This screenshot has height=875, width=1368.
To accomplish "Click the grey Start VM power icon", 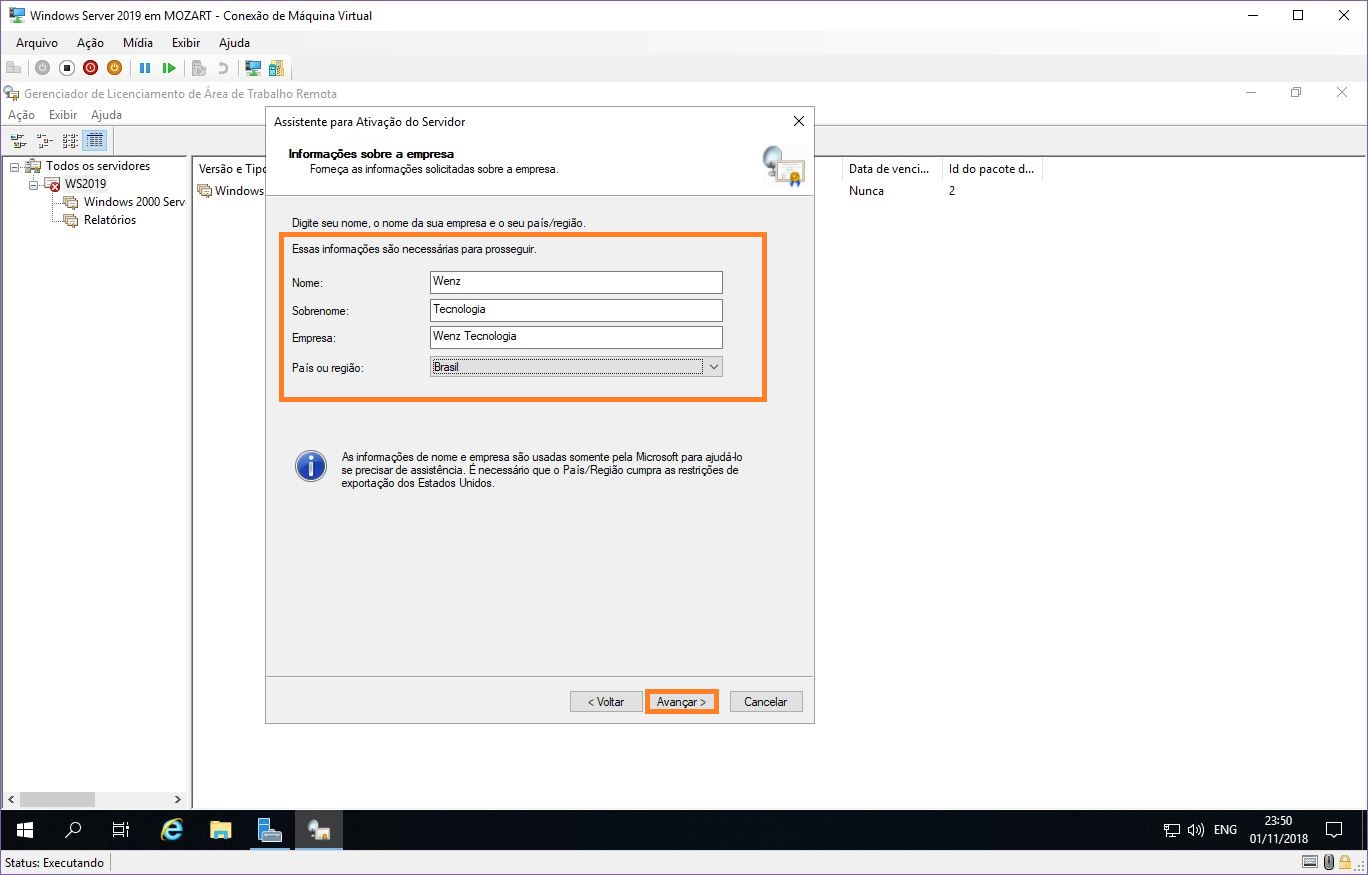I will pyautogui.click(x=42, y=68).
